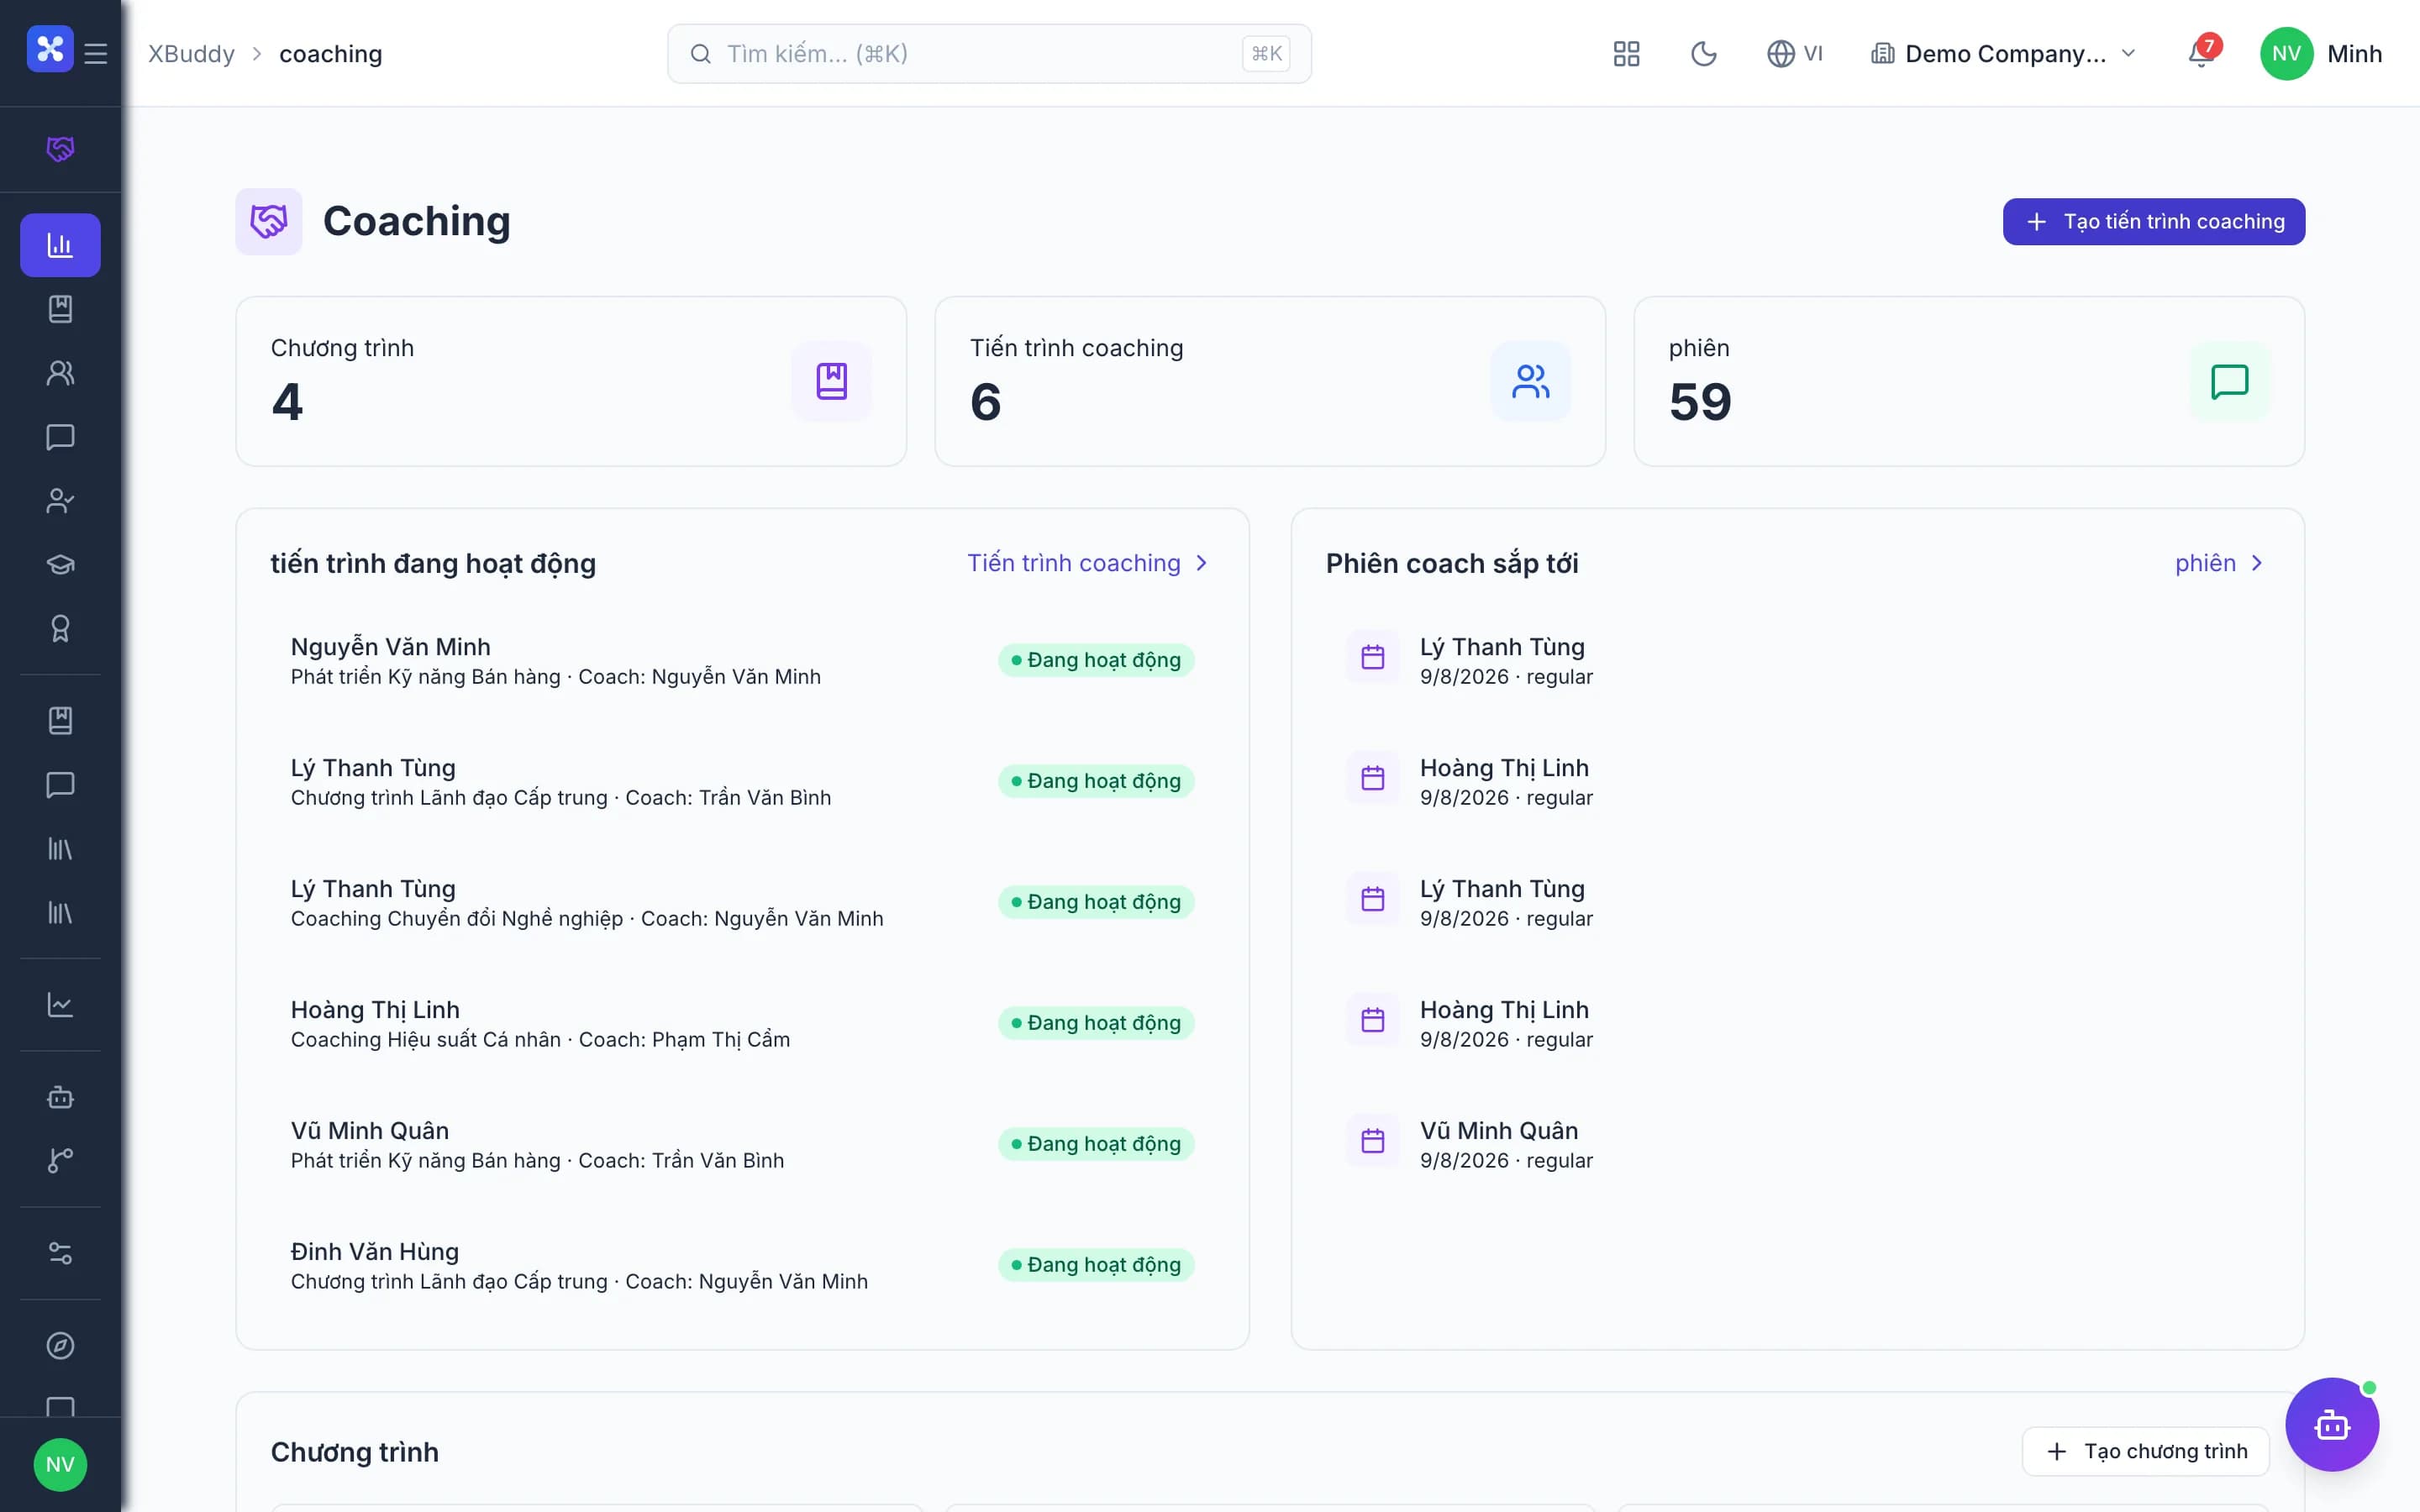Viewport: 2420px width, 1512px height.
Task: Open Đinh Văn Hùng coaching row
Action: tap(742, 1266)
